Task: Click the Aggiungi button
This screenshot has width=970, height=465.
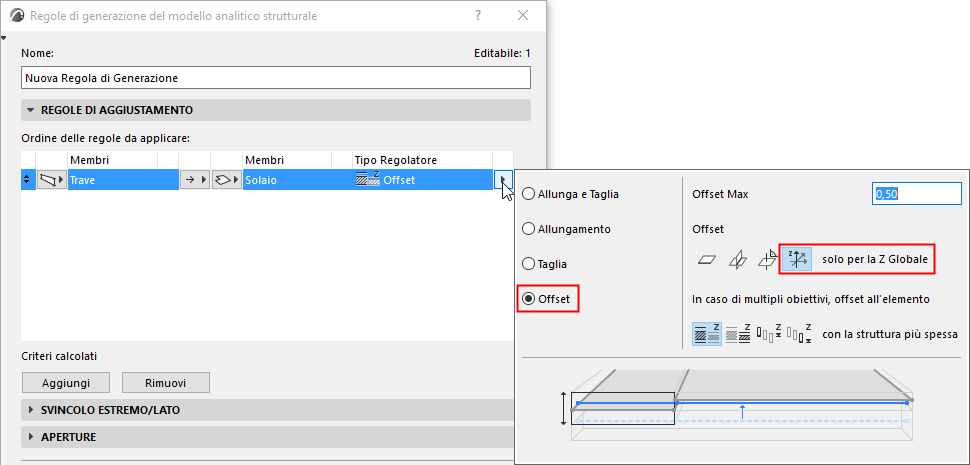Action: pos(66,383)
